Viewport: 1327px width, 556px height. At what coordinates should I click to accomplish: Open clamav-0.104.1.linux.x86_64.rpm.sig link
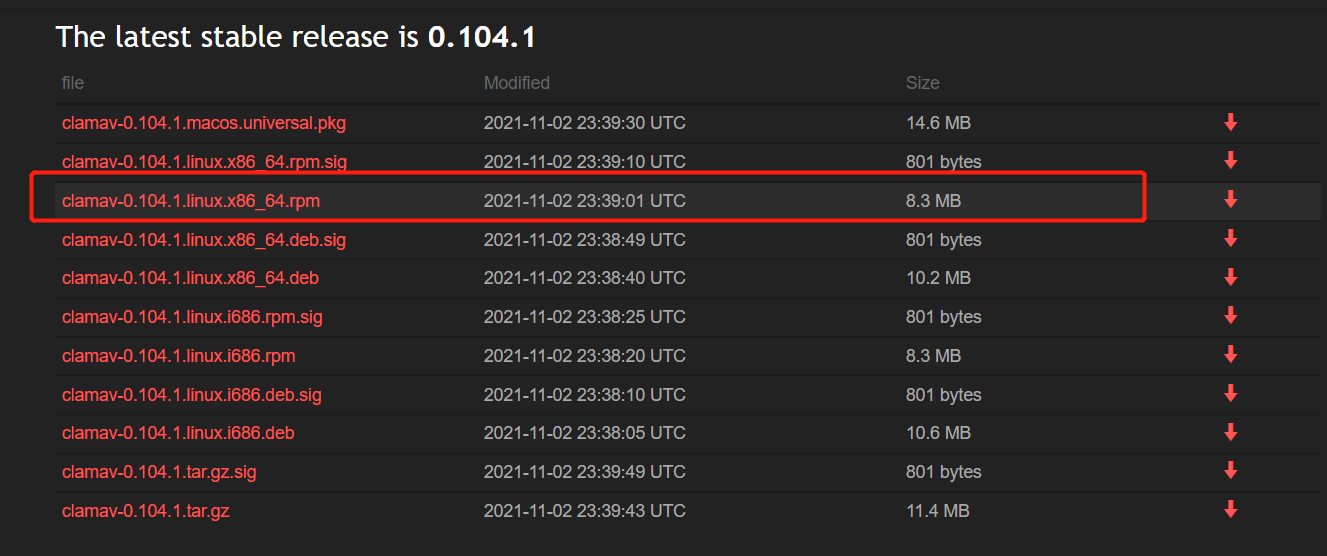[205, 162]
